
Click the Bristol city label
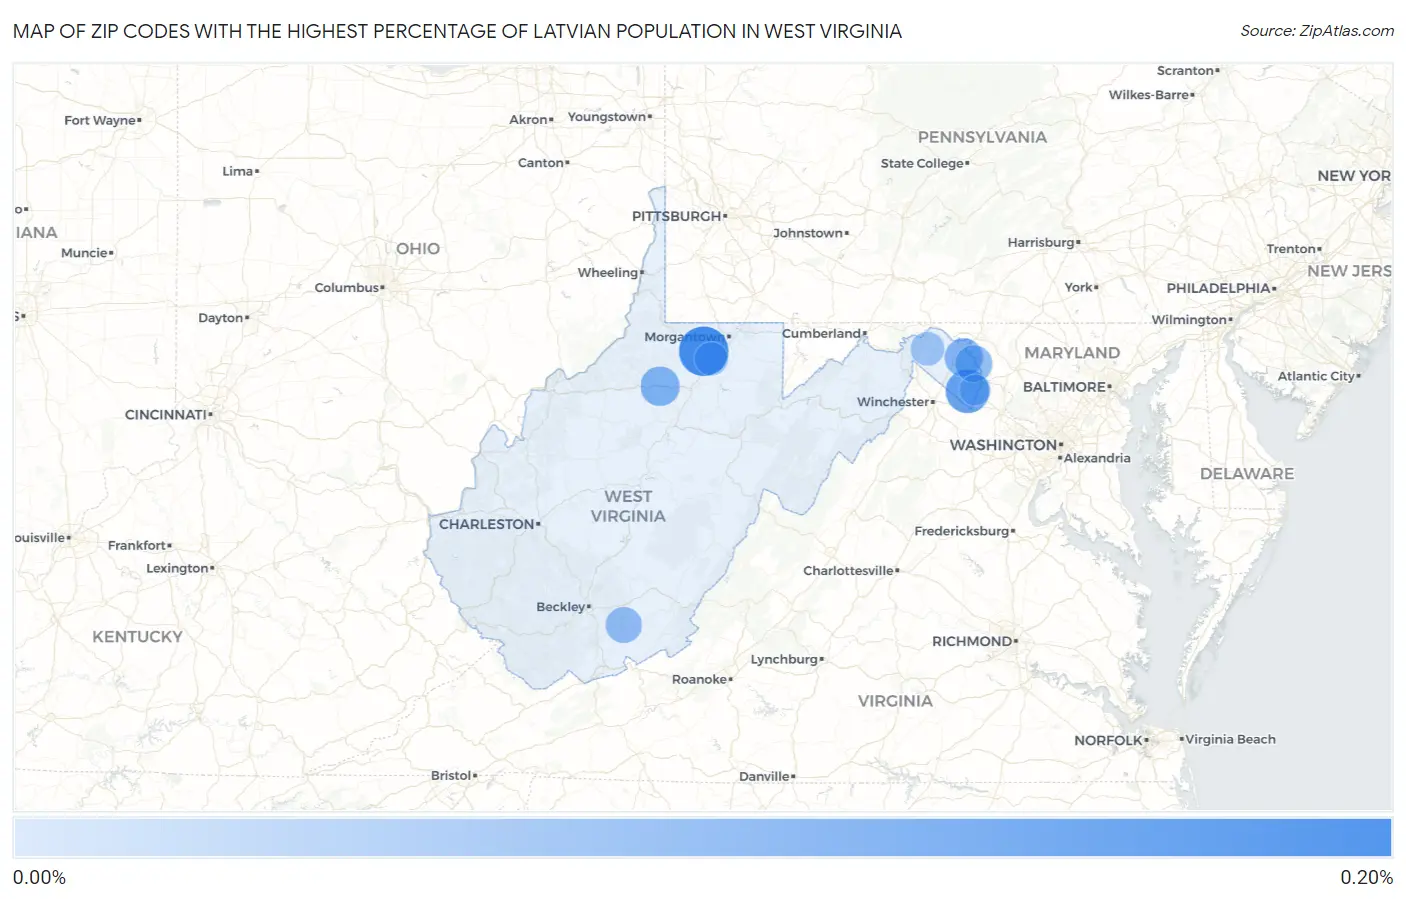(x=451, y=776)
